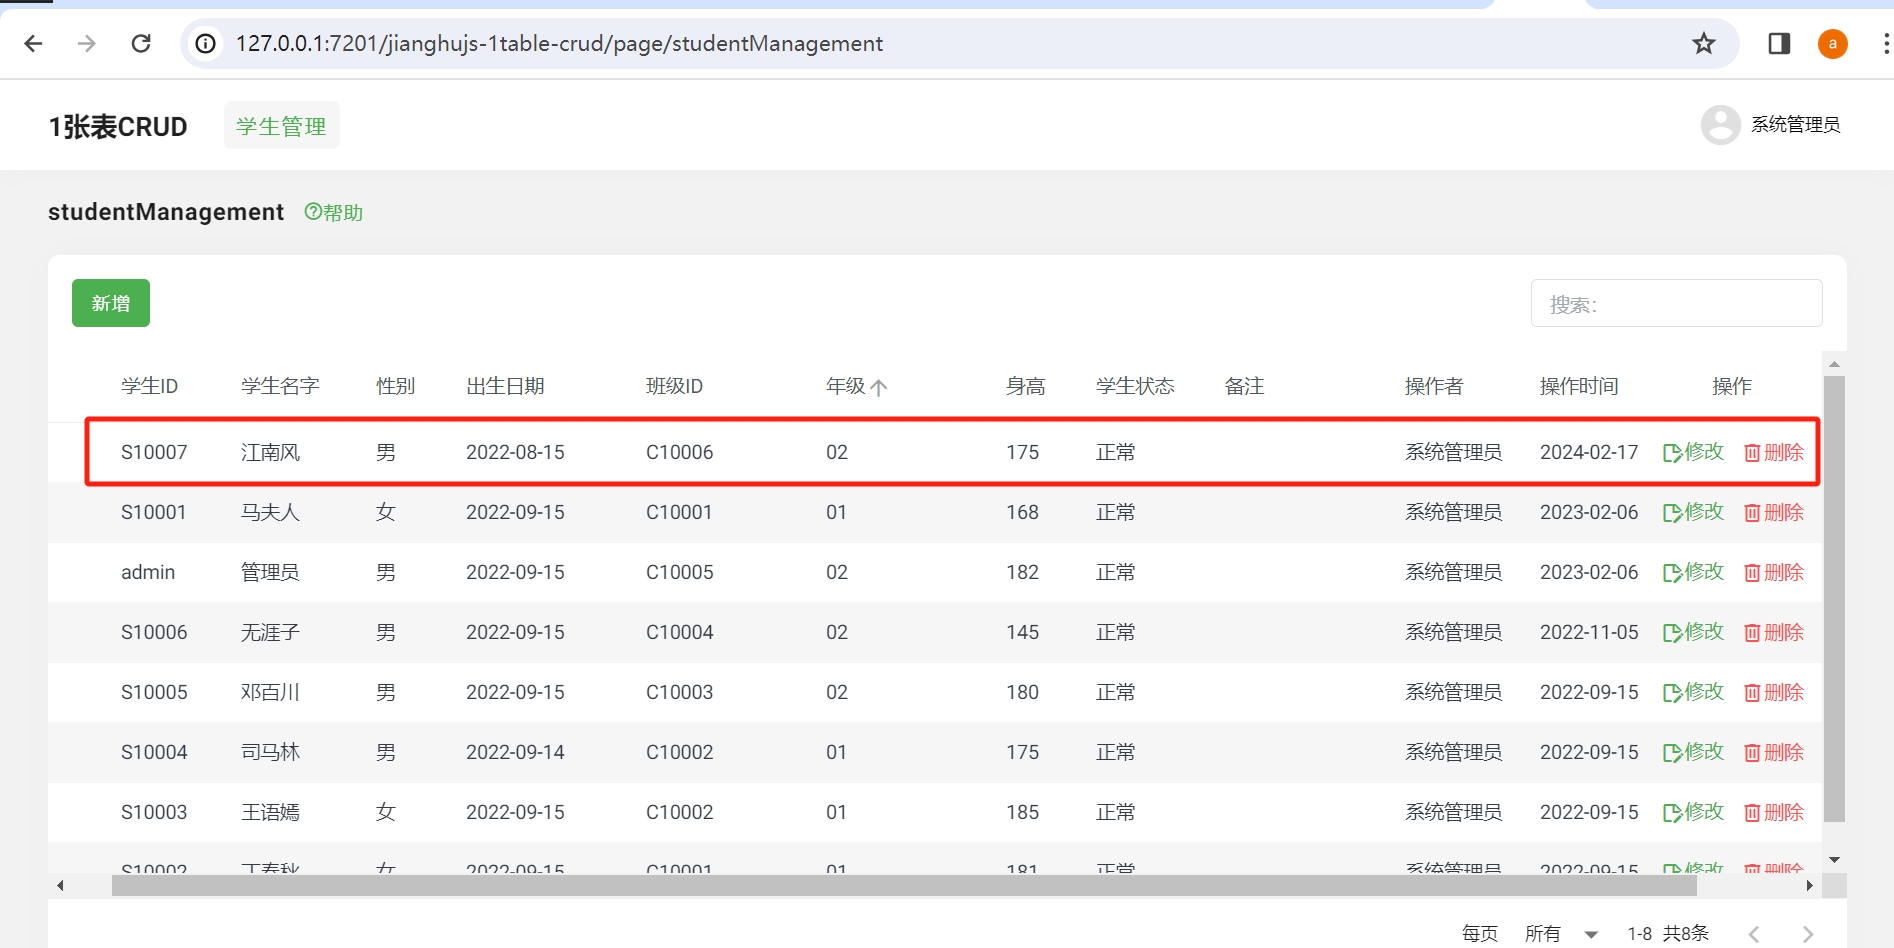This screenshot has height=948, width=1894.
Task: Reload the page using browser refresh
Action: 141,44
